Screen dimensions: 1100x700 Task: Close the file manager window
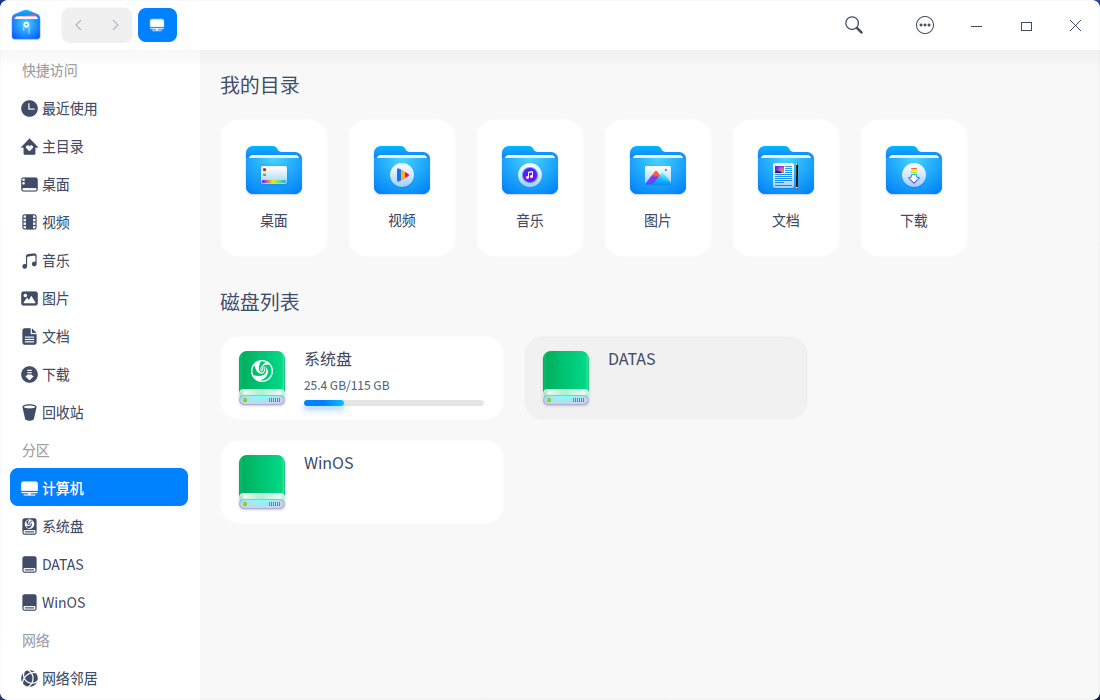click(x=1075, y=26)
